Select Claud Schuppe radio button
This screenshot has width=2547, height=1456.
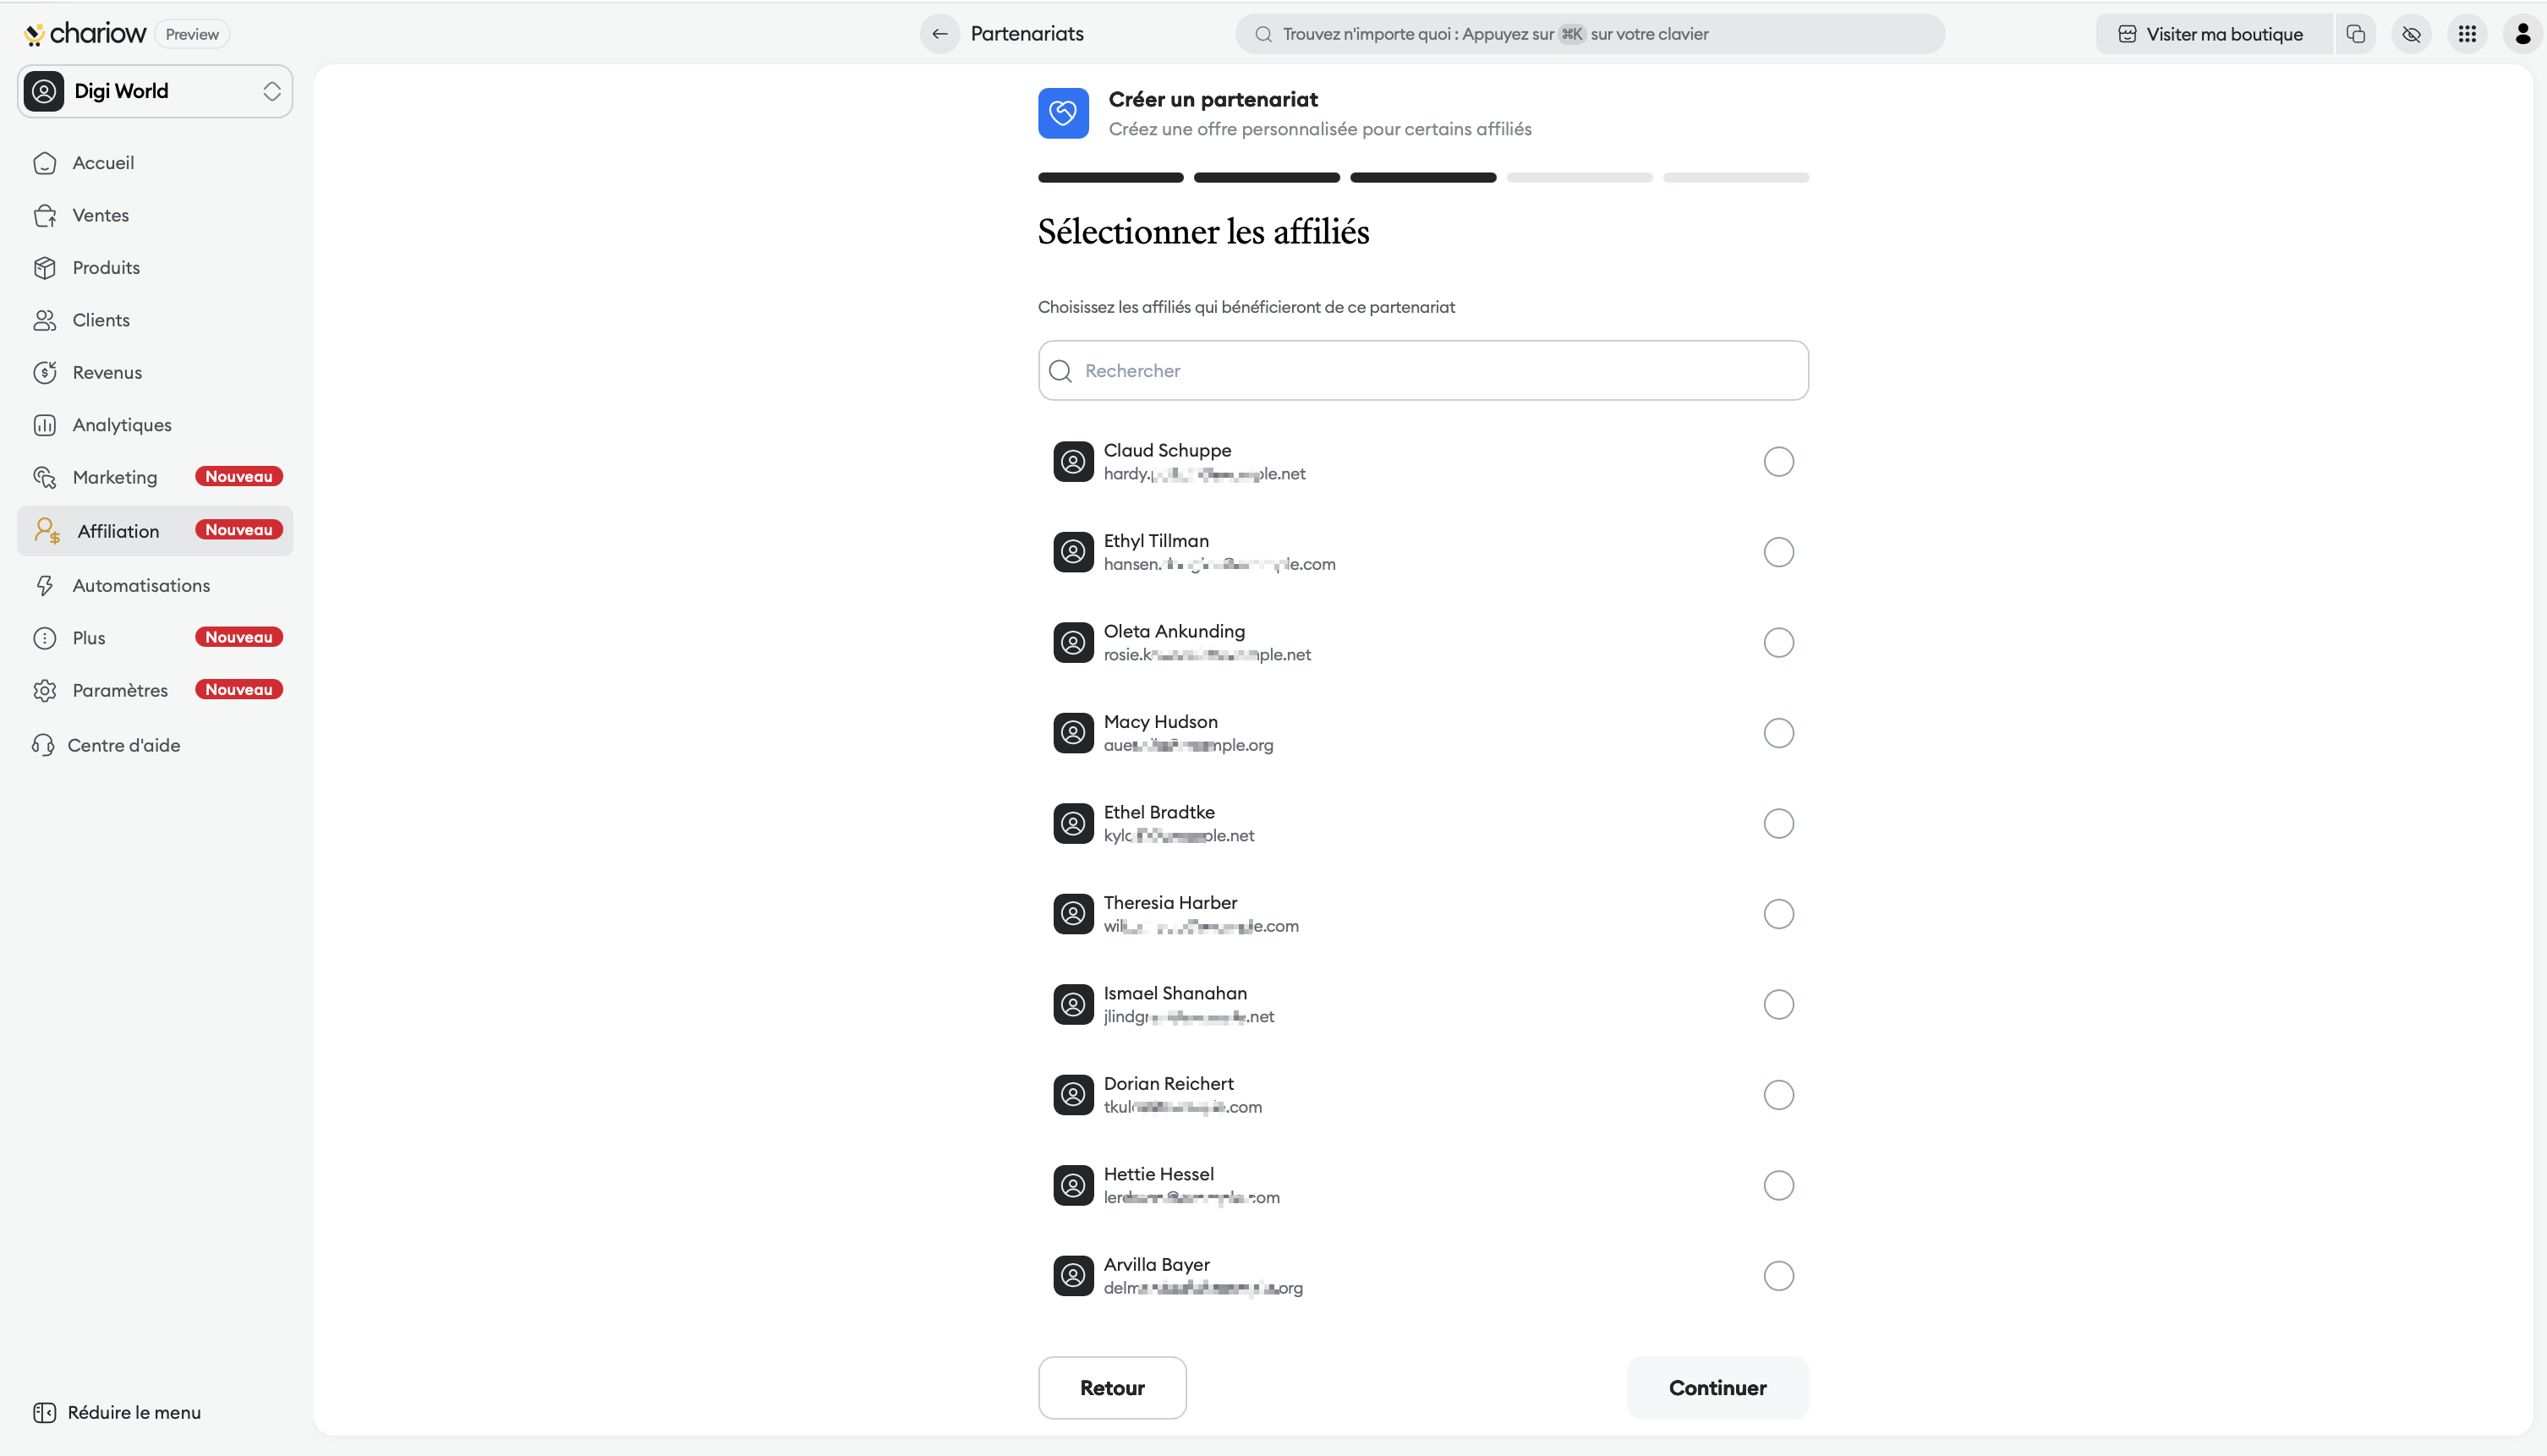[1778, 461]
